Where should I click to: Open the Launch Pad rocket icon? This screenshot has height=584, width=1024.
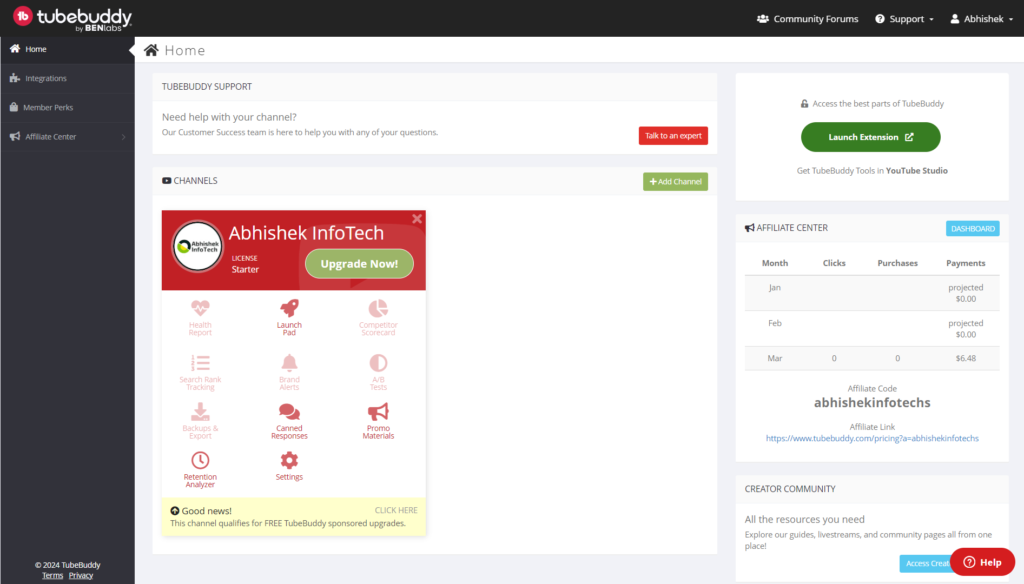tap(289, 308)
